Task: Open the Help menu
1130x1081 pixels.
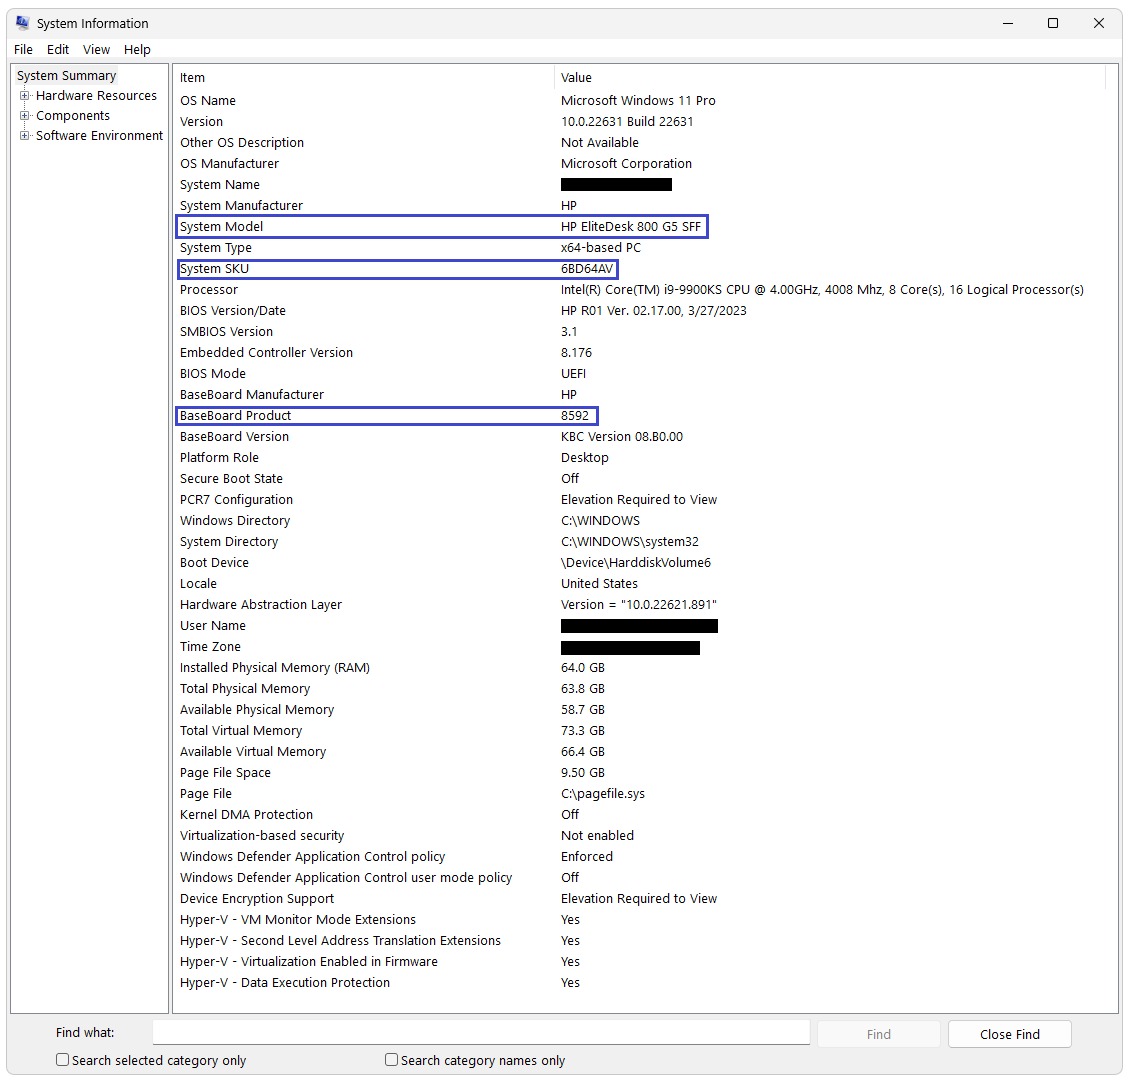Action: pos(137,50)
